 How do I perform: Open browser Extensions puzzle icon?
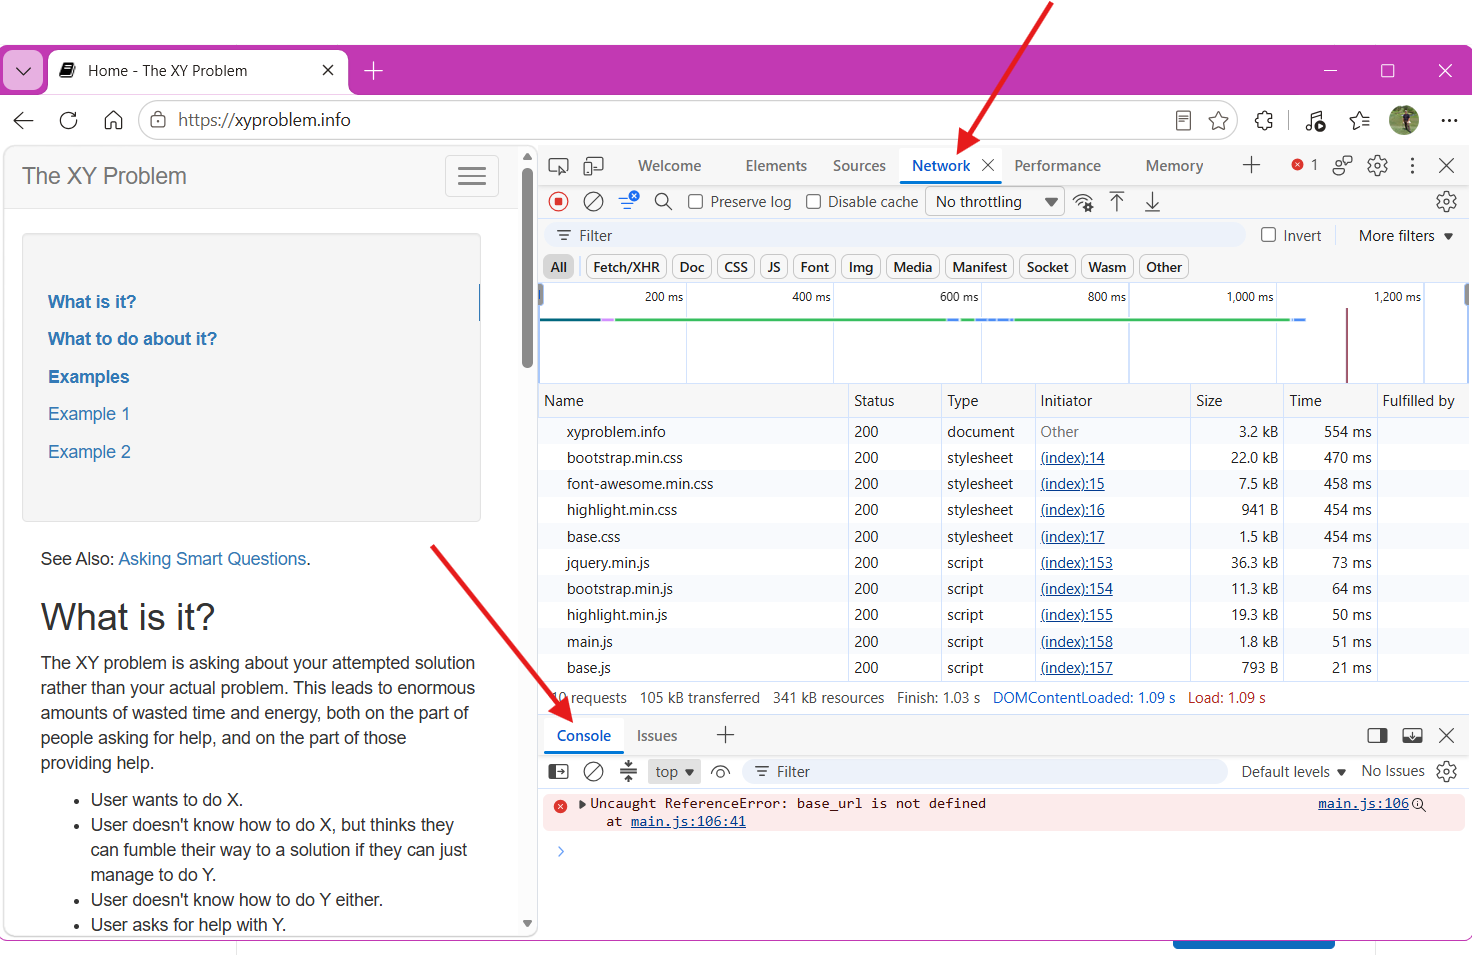click(x=1264, y=121)
